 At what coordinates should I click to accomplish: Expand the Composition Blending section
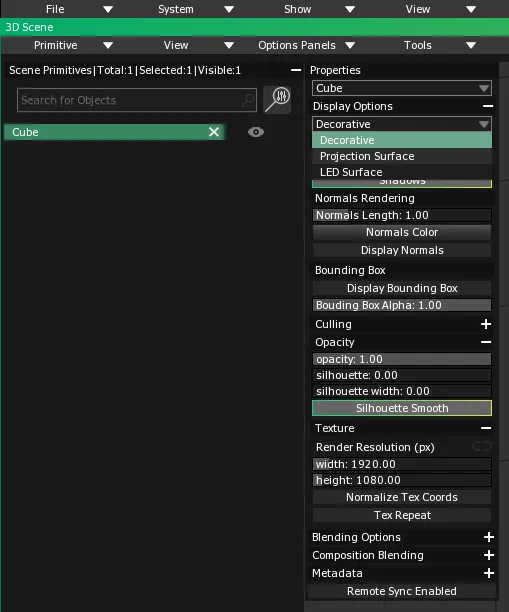[489, 555]
